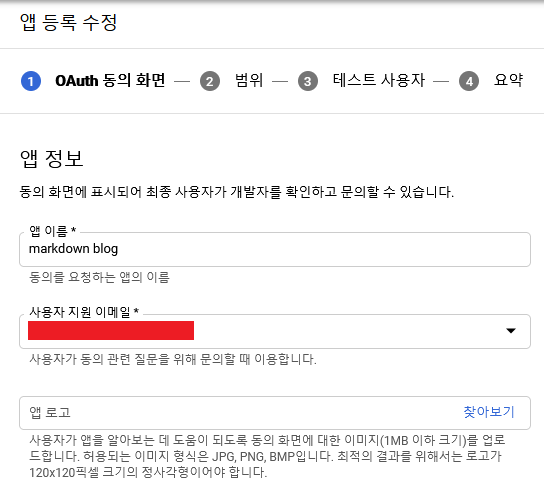The width and height of the screenshot is (544, 501).
Task: Click the 앱 정보 section heading
Action: [x=52, y=159]
